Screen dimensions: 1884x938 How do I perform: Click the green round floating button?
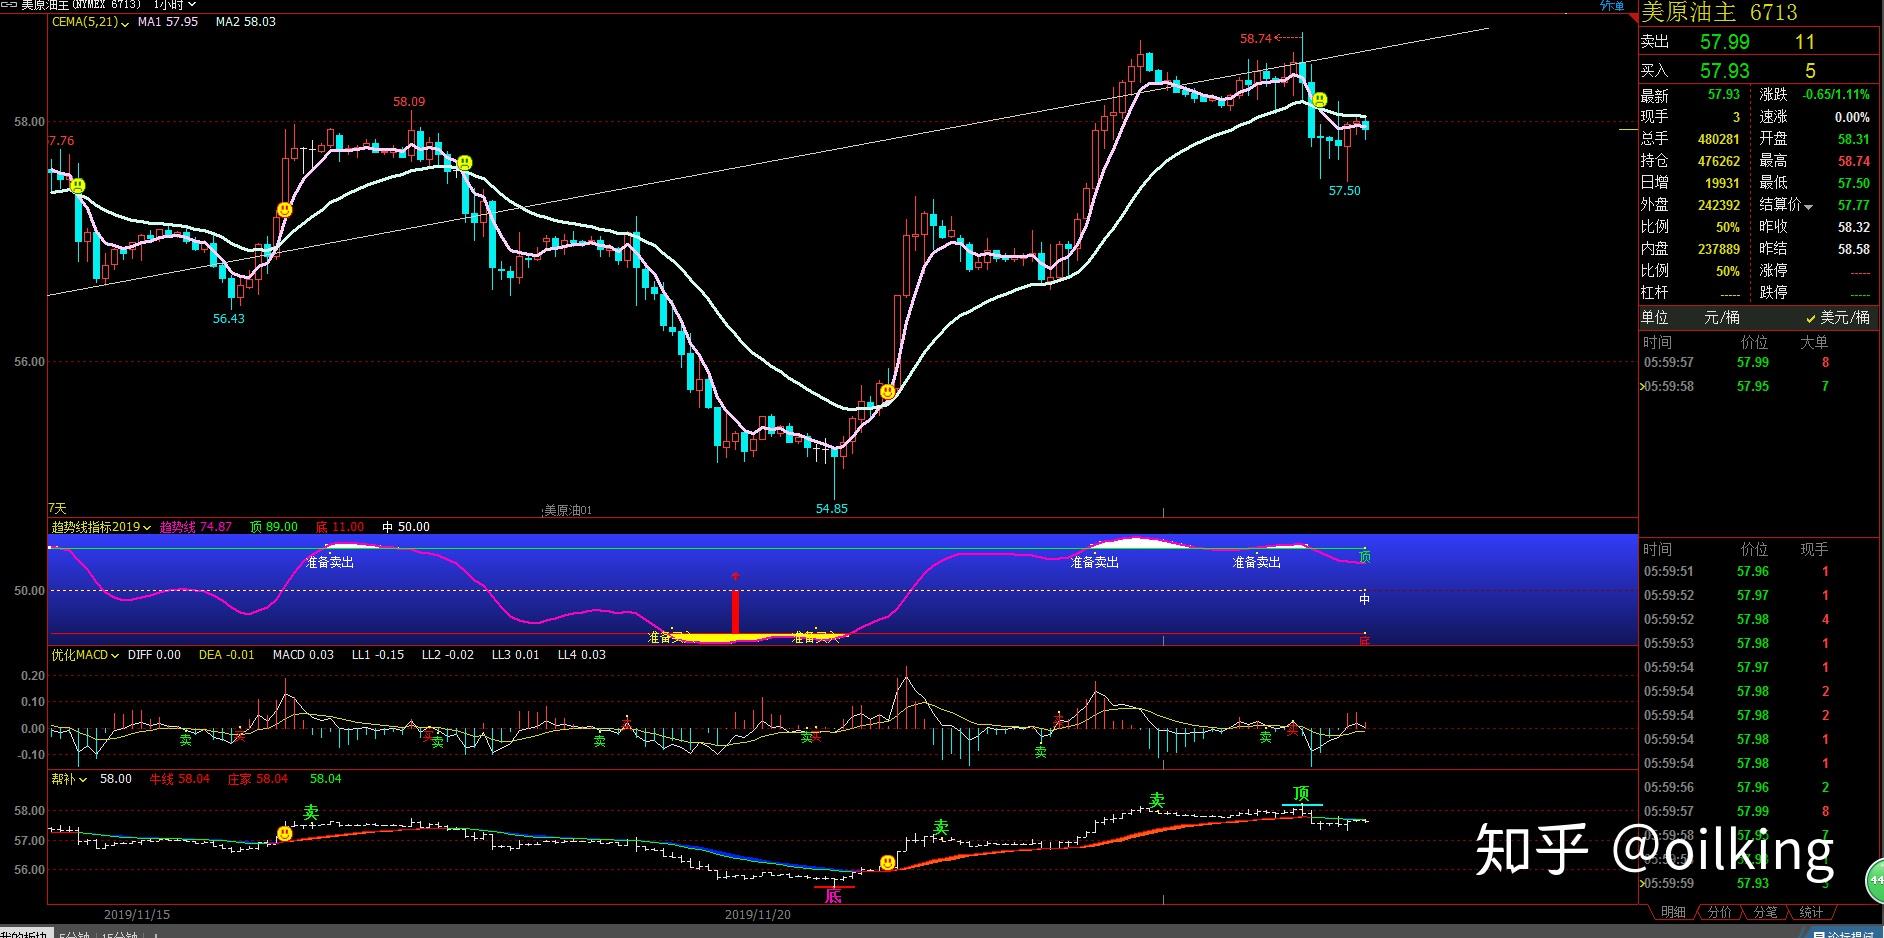[x=1875, y=880]
